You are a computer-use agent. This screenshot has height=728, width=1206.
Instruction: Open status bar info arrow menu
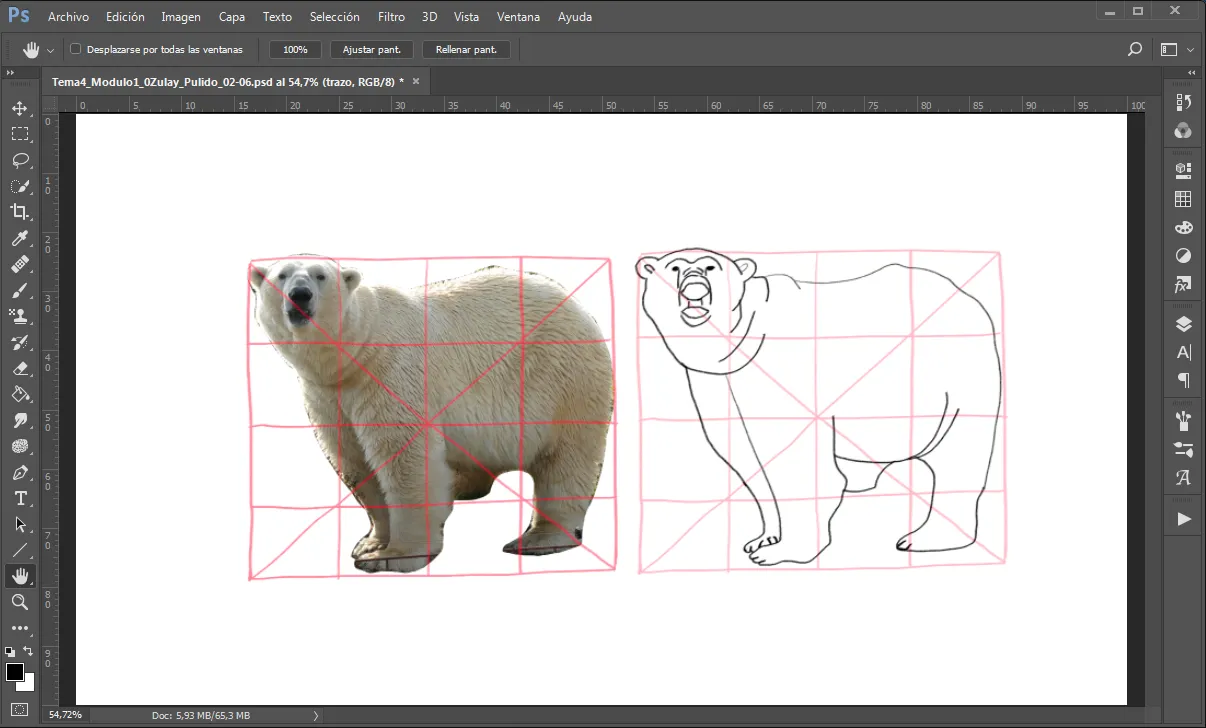click(316, 715)
